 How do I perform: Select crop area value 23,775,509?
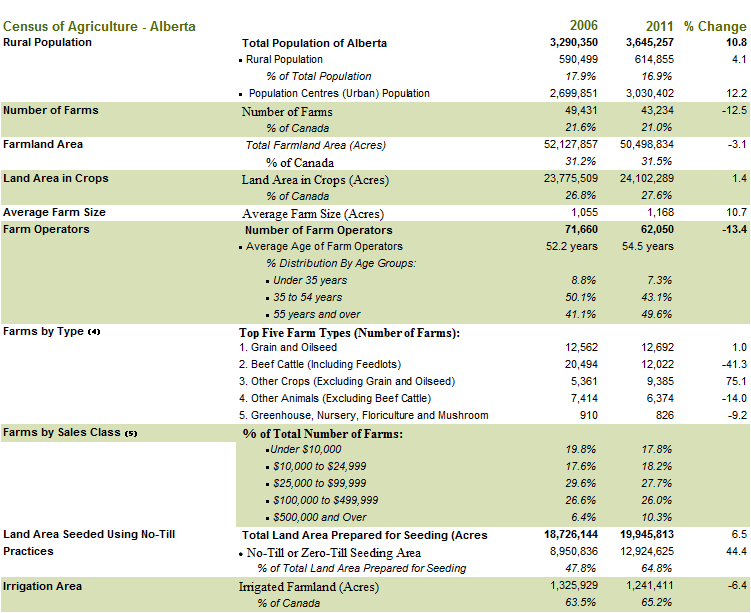point(571,178)
